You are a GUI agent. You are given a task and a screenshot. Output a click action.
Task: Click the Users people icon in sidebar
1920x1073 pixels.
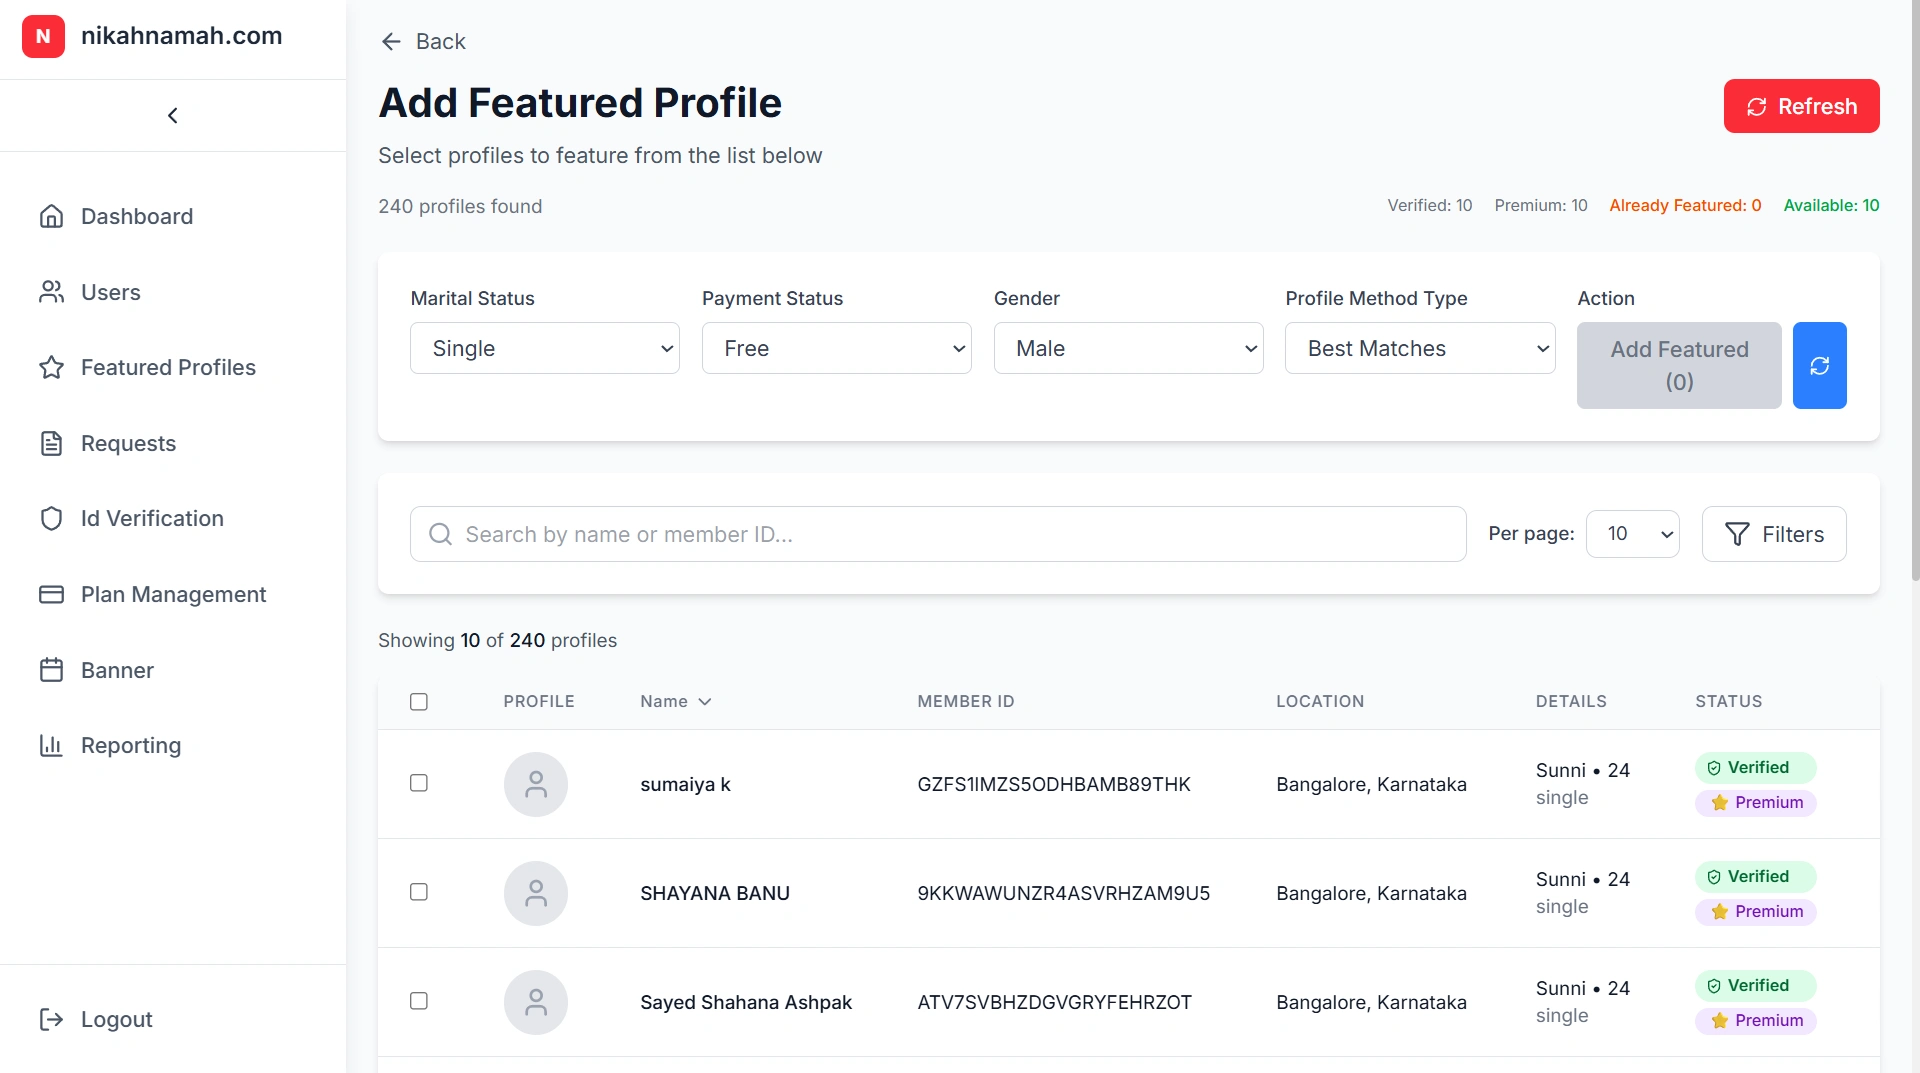pyautogui.click(x=51, y=292)
